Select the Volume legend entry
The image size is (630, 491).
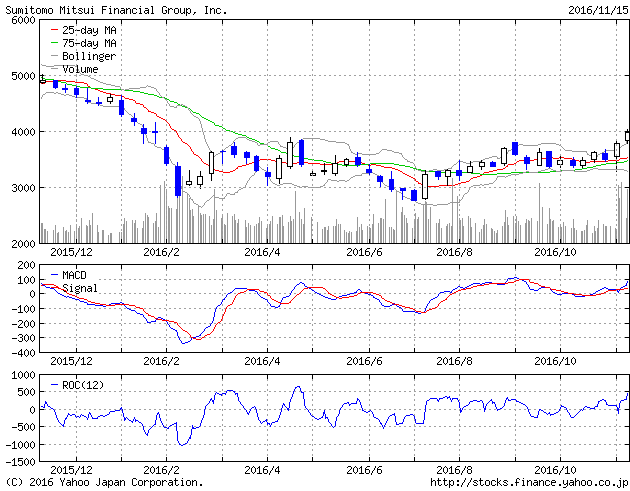(80, 69)
